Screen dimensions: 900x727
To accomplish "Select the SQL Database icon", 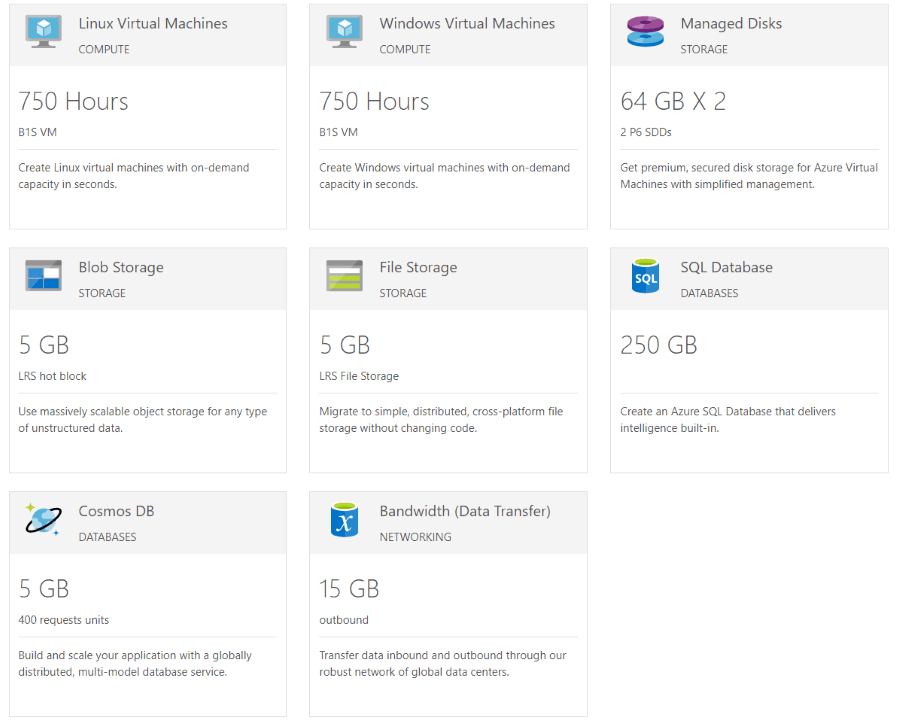I will click(645, 275).
